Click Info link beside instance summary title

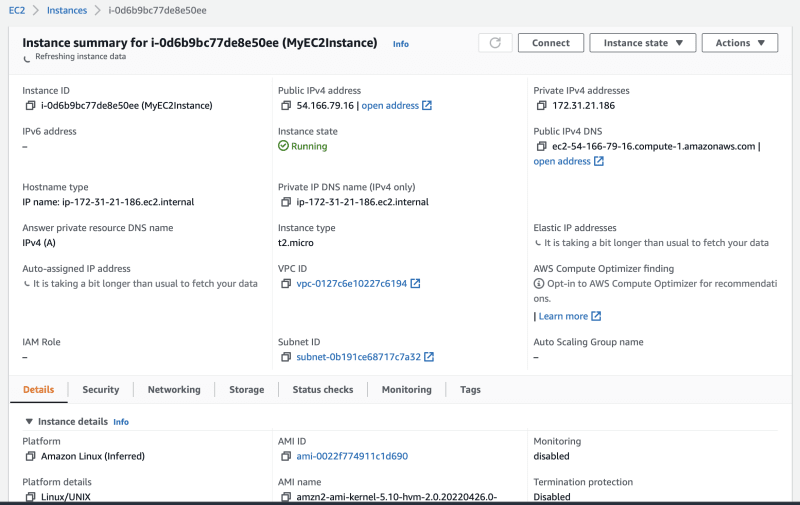401,44
